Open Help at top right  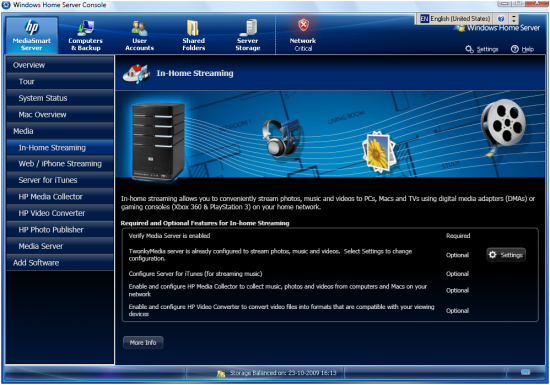point(522,49)
